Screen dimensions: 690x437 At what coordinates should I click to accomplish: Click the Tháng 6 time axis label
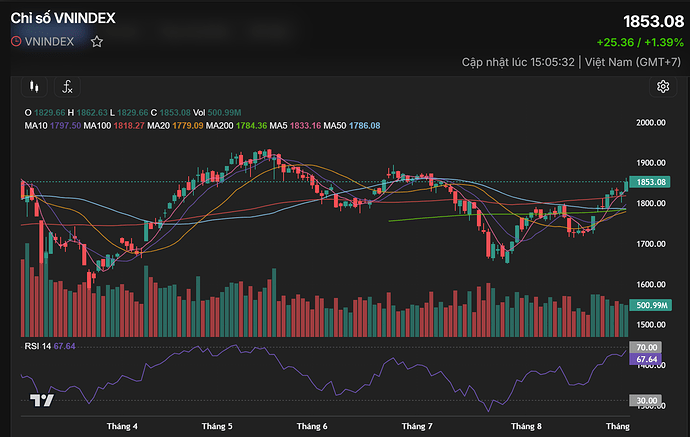pyautogui.click(x=312, y=426)
